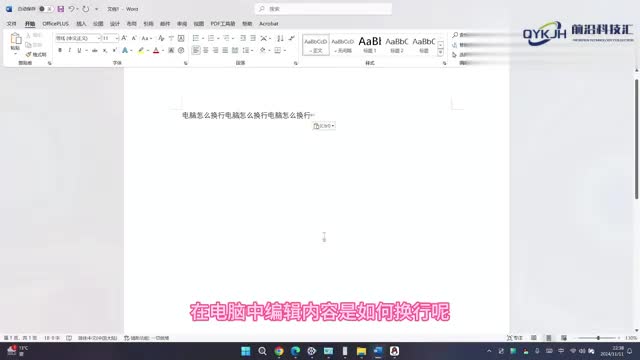The width and height of the screenshot is (640, 360).
Task: Click the Show paragraph marks icon
Action: pyautogui.click(x=291, y=38)
